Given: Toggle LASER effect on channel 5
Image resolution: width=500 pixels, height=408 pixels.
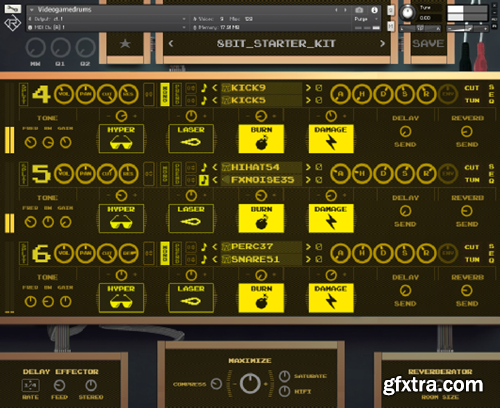Looking at the screenshot, I should 191,218.
